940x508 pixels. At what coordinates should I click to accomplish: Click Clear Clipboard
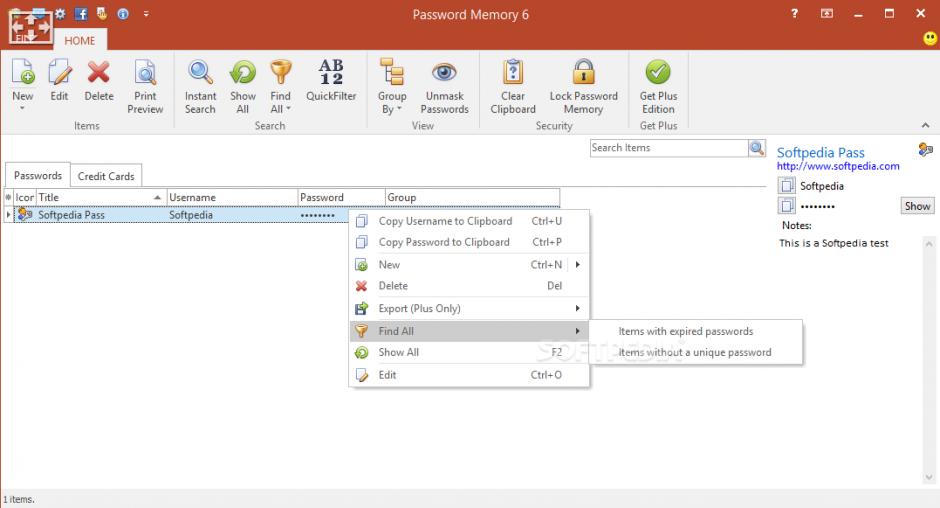[513, 86]
